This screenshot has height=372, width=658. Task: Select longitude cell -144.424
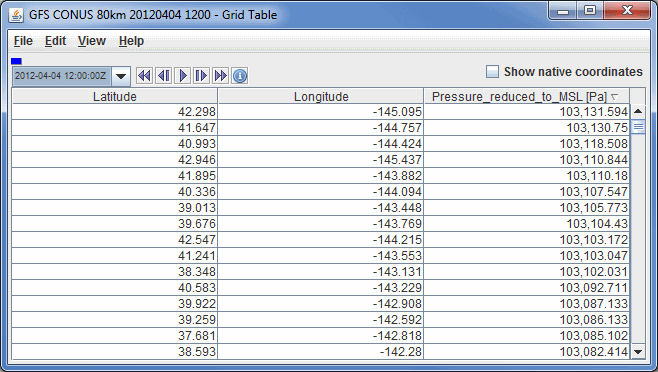[321, 144]
